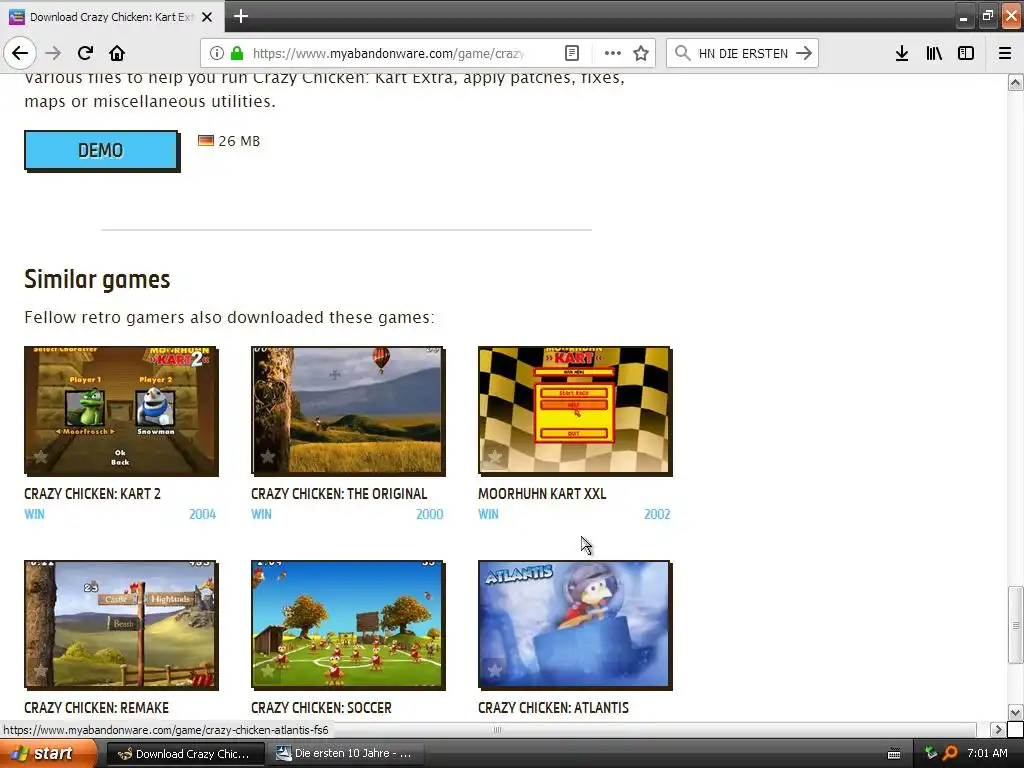Click the vertical scrollbar thumb
The width and height of the screenshot is (1024, 768).
(1016, 625)
